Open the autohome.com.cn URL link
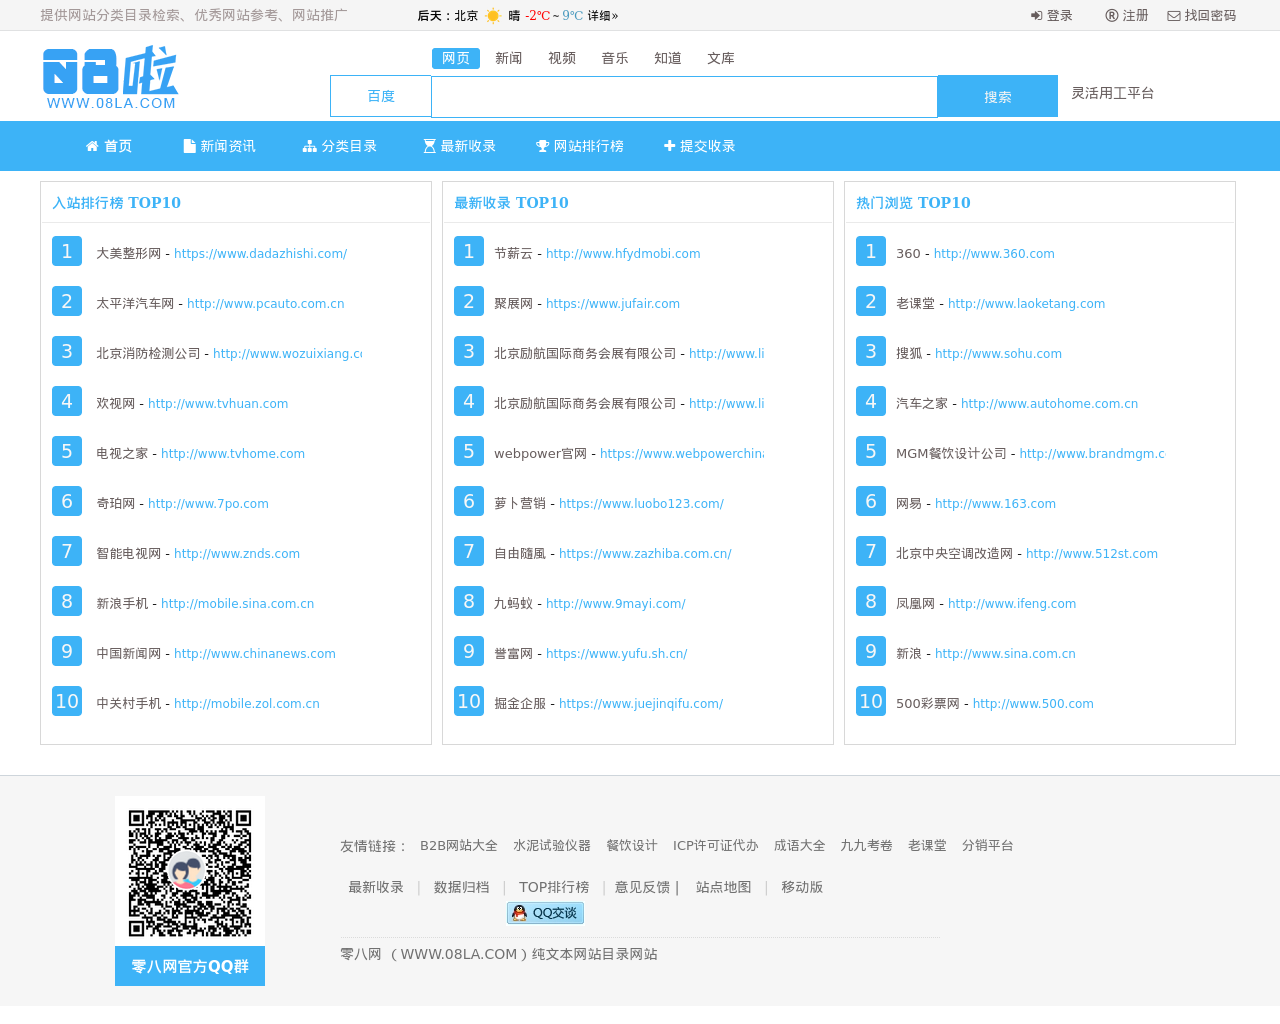The image size is (1280, 1024). [1049, 404]
